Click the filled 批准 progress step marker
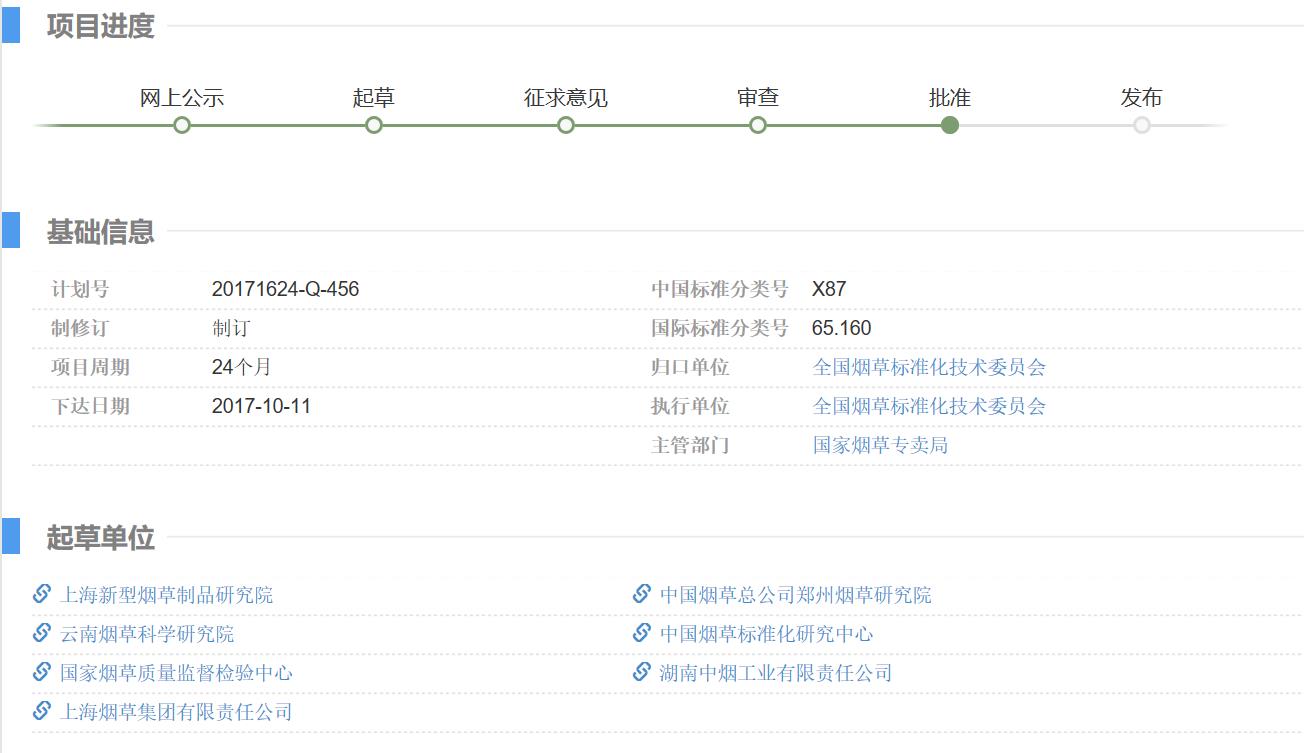1304x753 pixels. 950,125
